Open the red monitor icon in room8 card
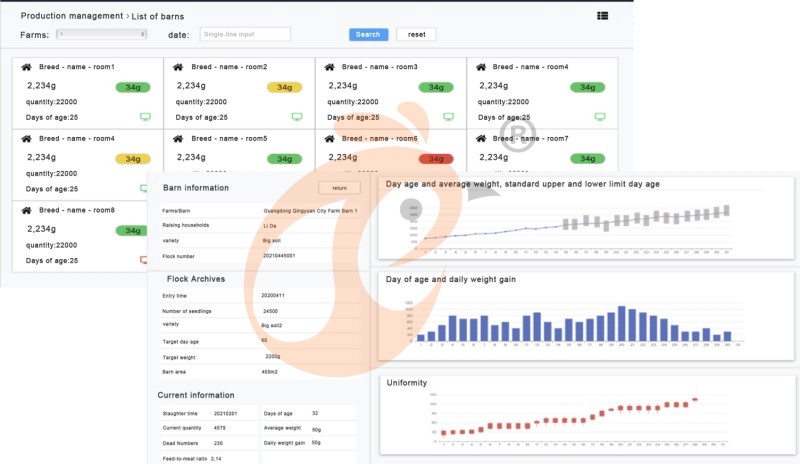800x464 pixels. [x=144, y=260]
